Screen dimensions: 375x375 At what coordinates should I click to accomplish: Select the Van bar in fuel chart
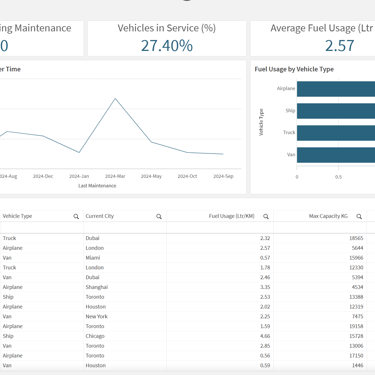point(336,155)
